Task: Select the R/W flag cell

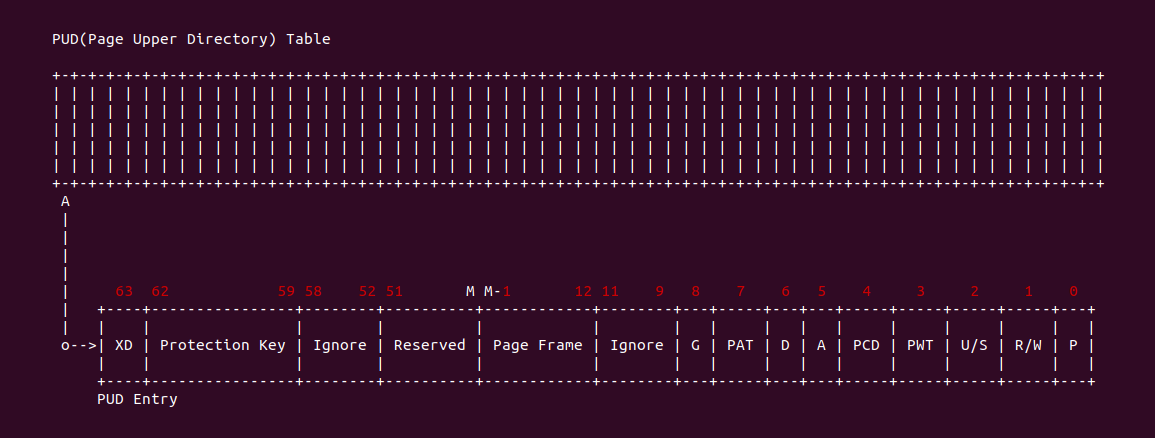Action: pyautogui.click(x=1028, y=345)
